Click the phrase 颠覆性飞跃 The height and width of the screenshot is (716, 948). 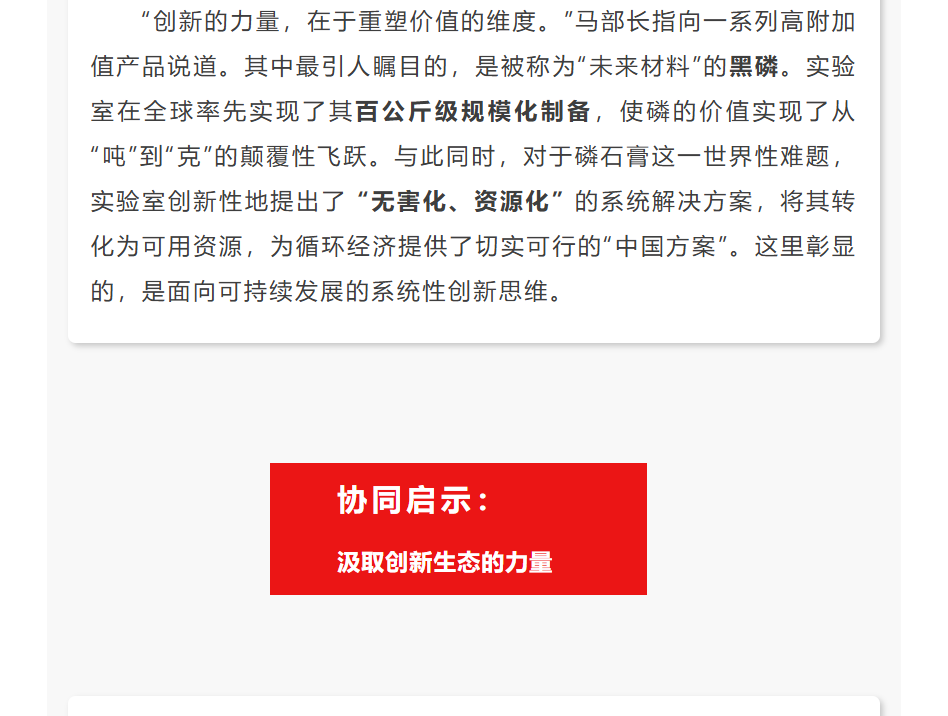304,157
